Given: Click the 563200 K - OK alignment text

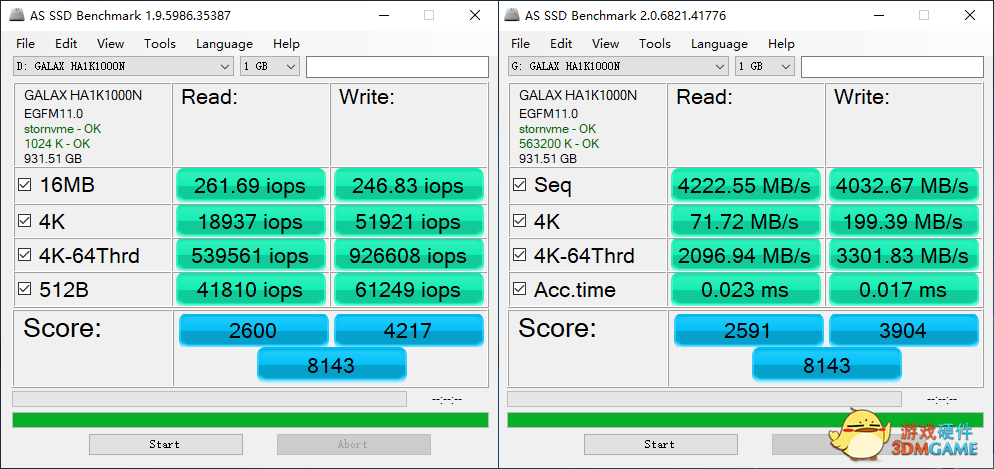Looking at the screenshot, I should [x=559, y=144].
